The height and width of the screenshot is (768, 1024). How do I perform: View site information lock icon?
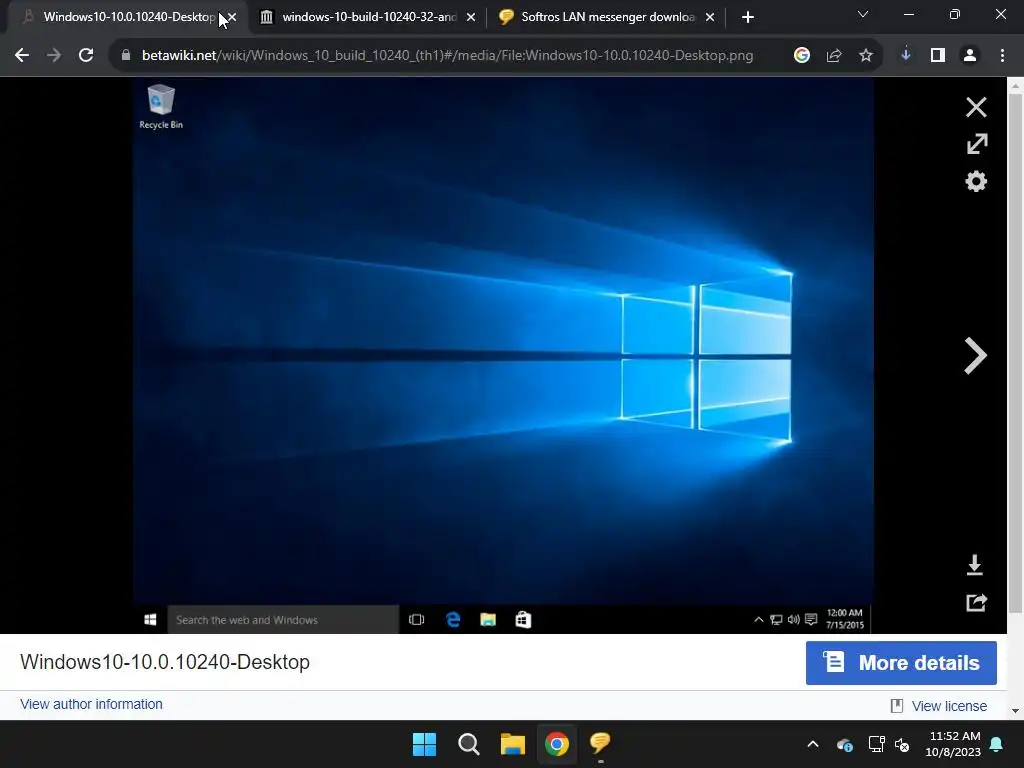point(126,56)
